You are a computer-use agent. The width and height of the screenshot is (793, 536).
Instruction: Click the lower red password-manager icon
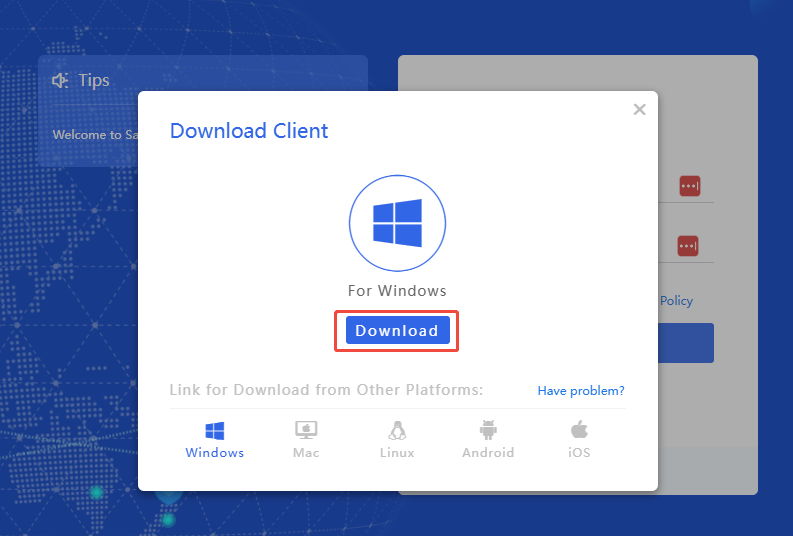[688, 246]
